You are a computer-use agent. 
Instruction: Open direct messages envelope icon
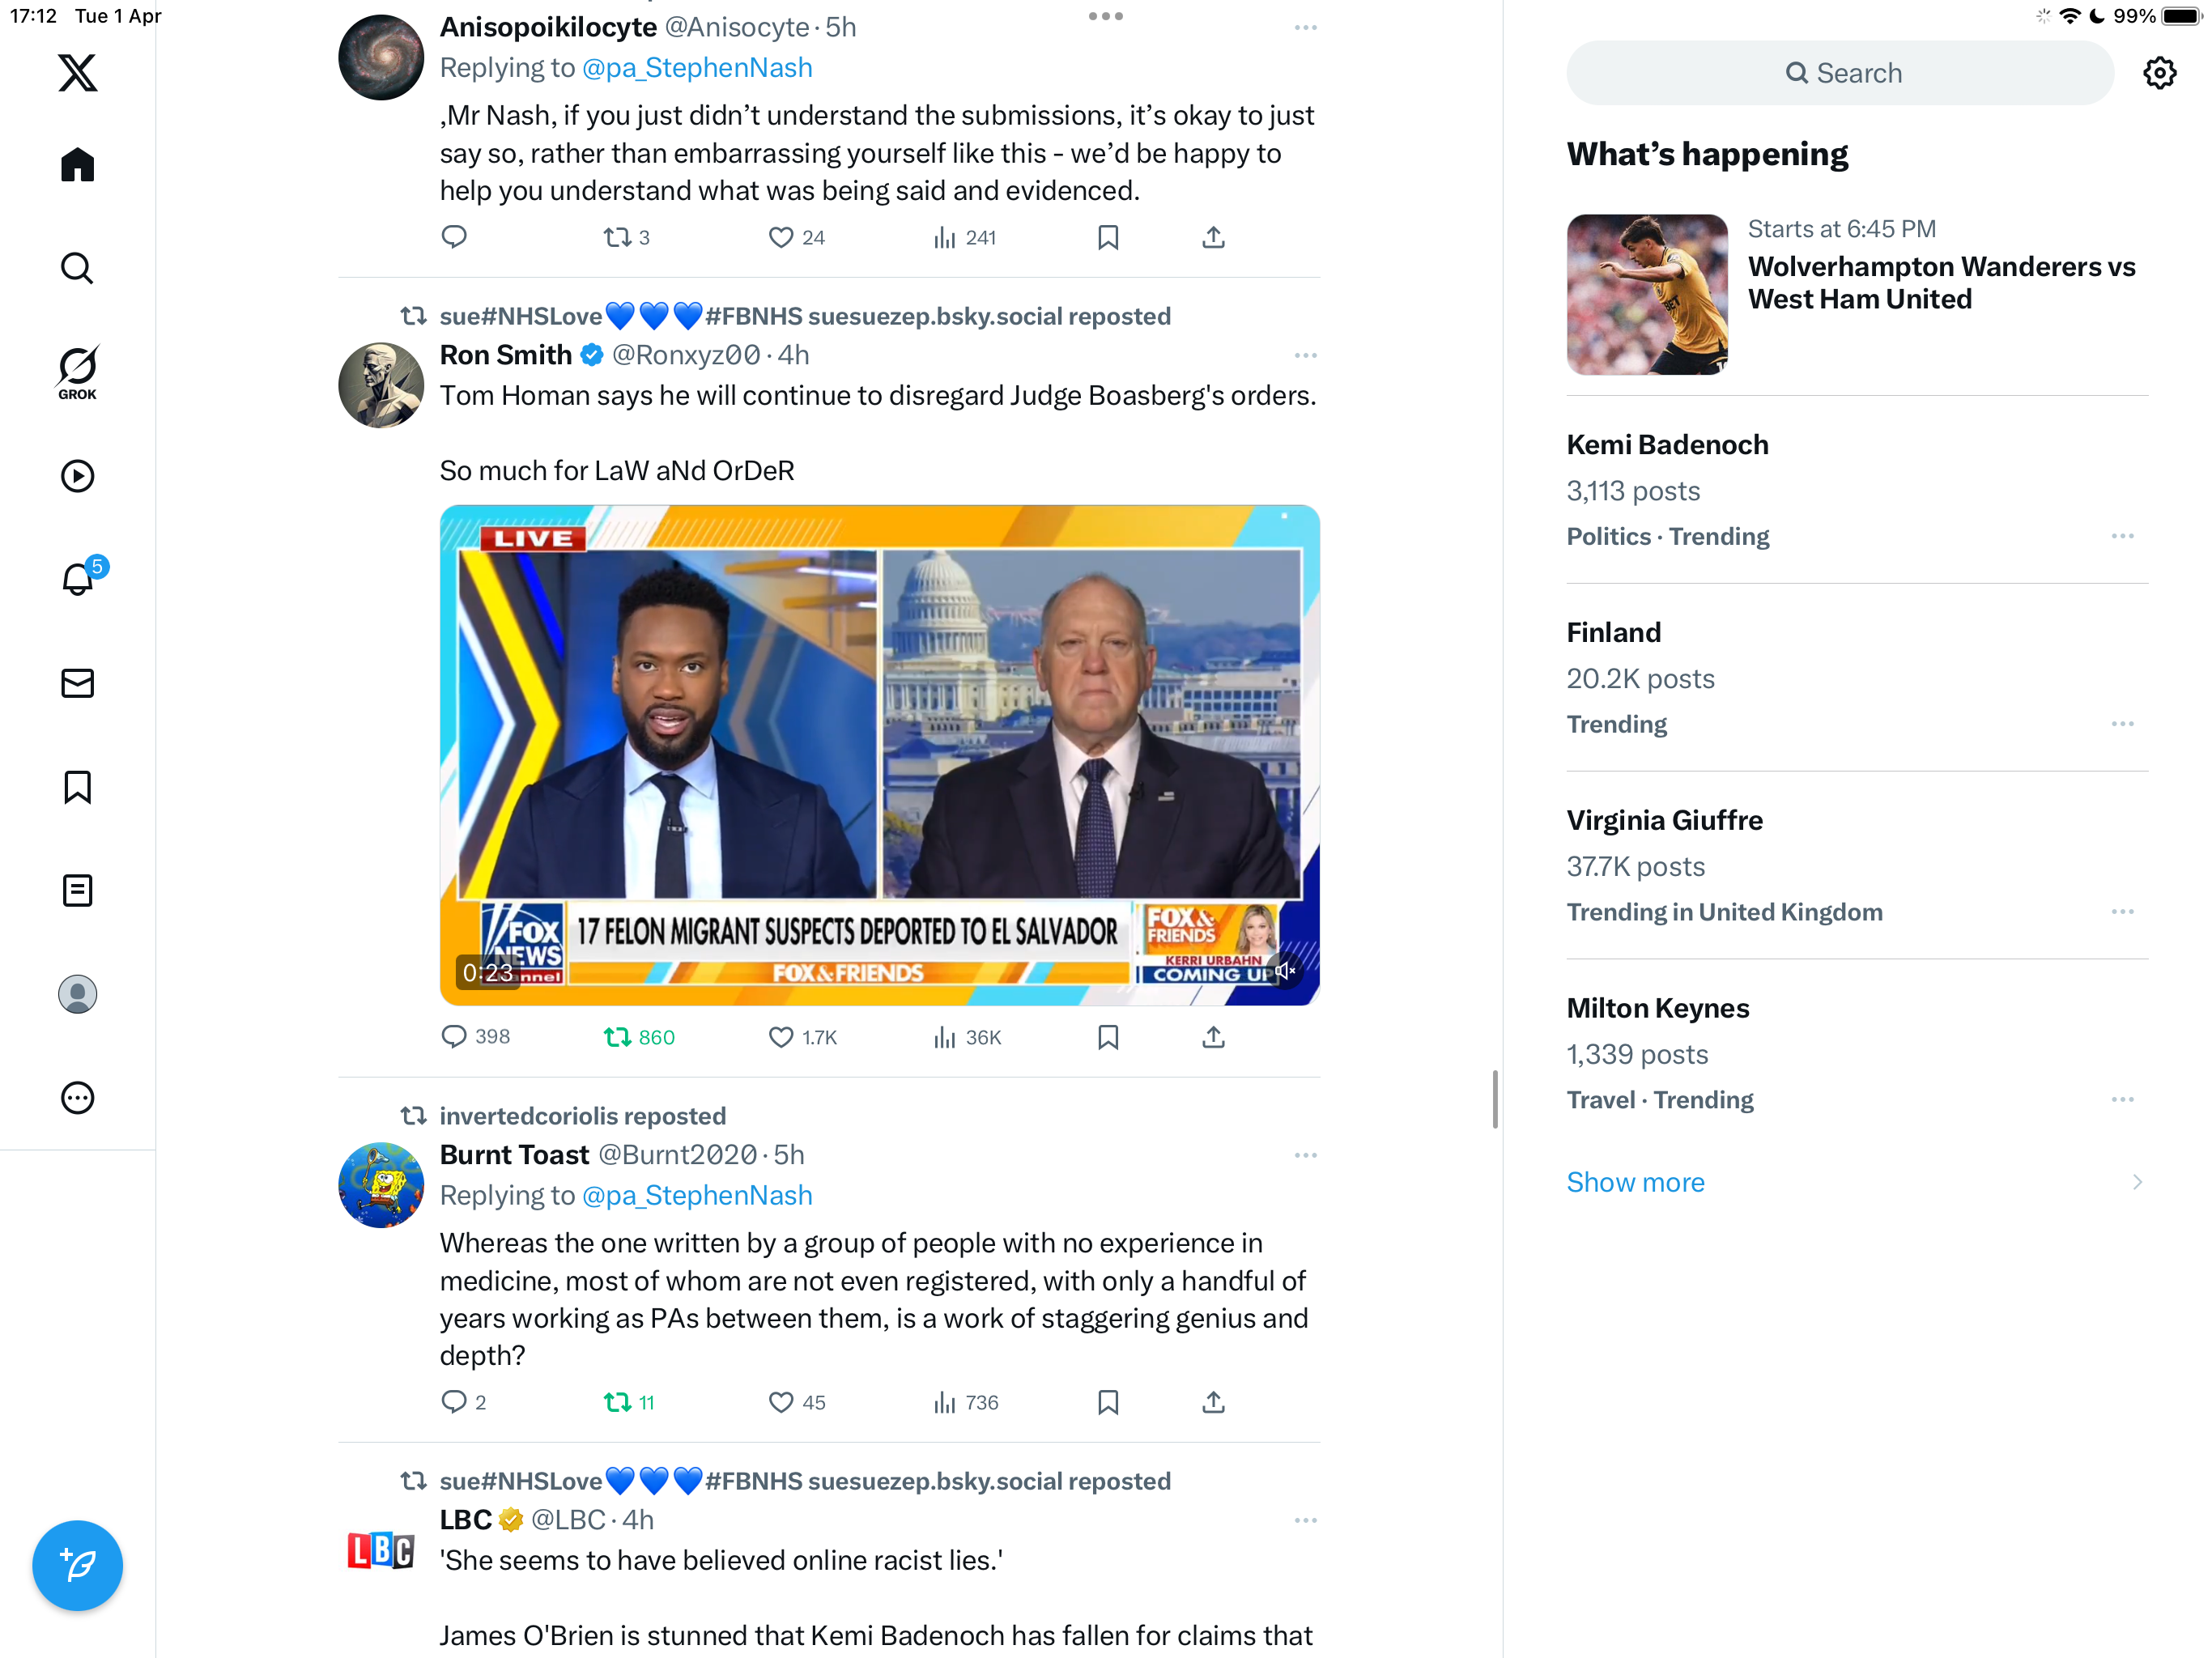(x=77, y=683)
